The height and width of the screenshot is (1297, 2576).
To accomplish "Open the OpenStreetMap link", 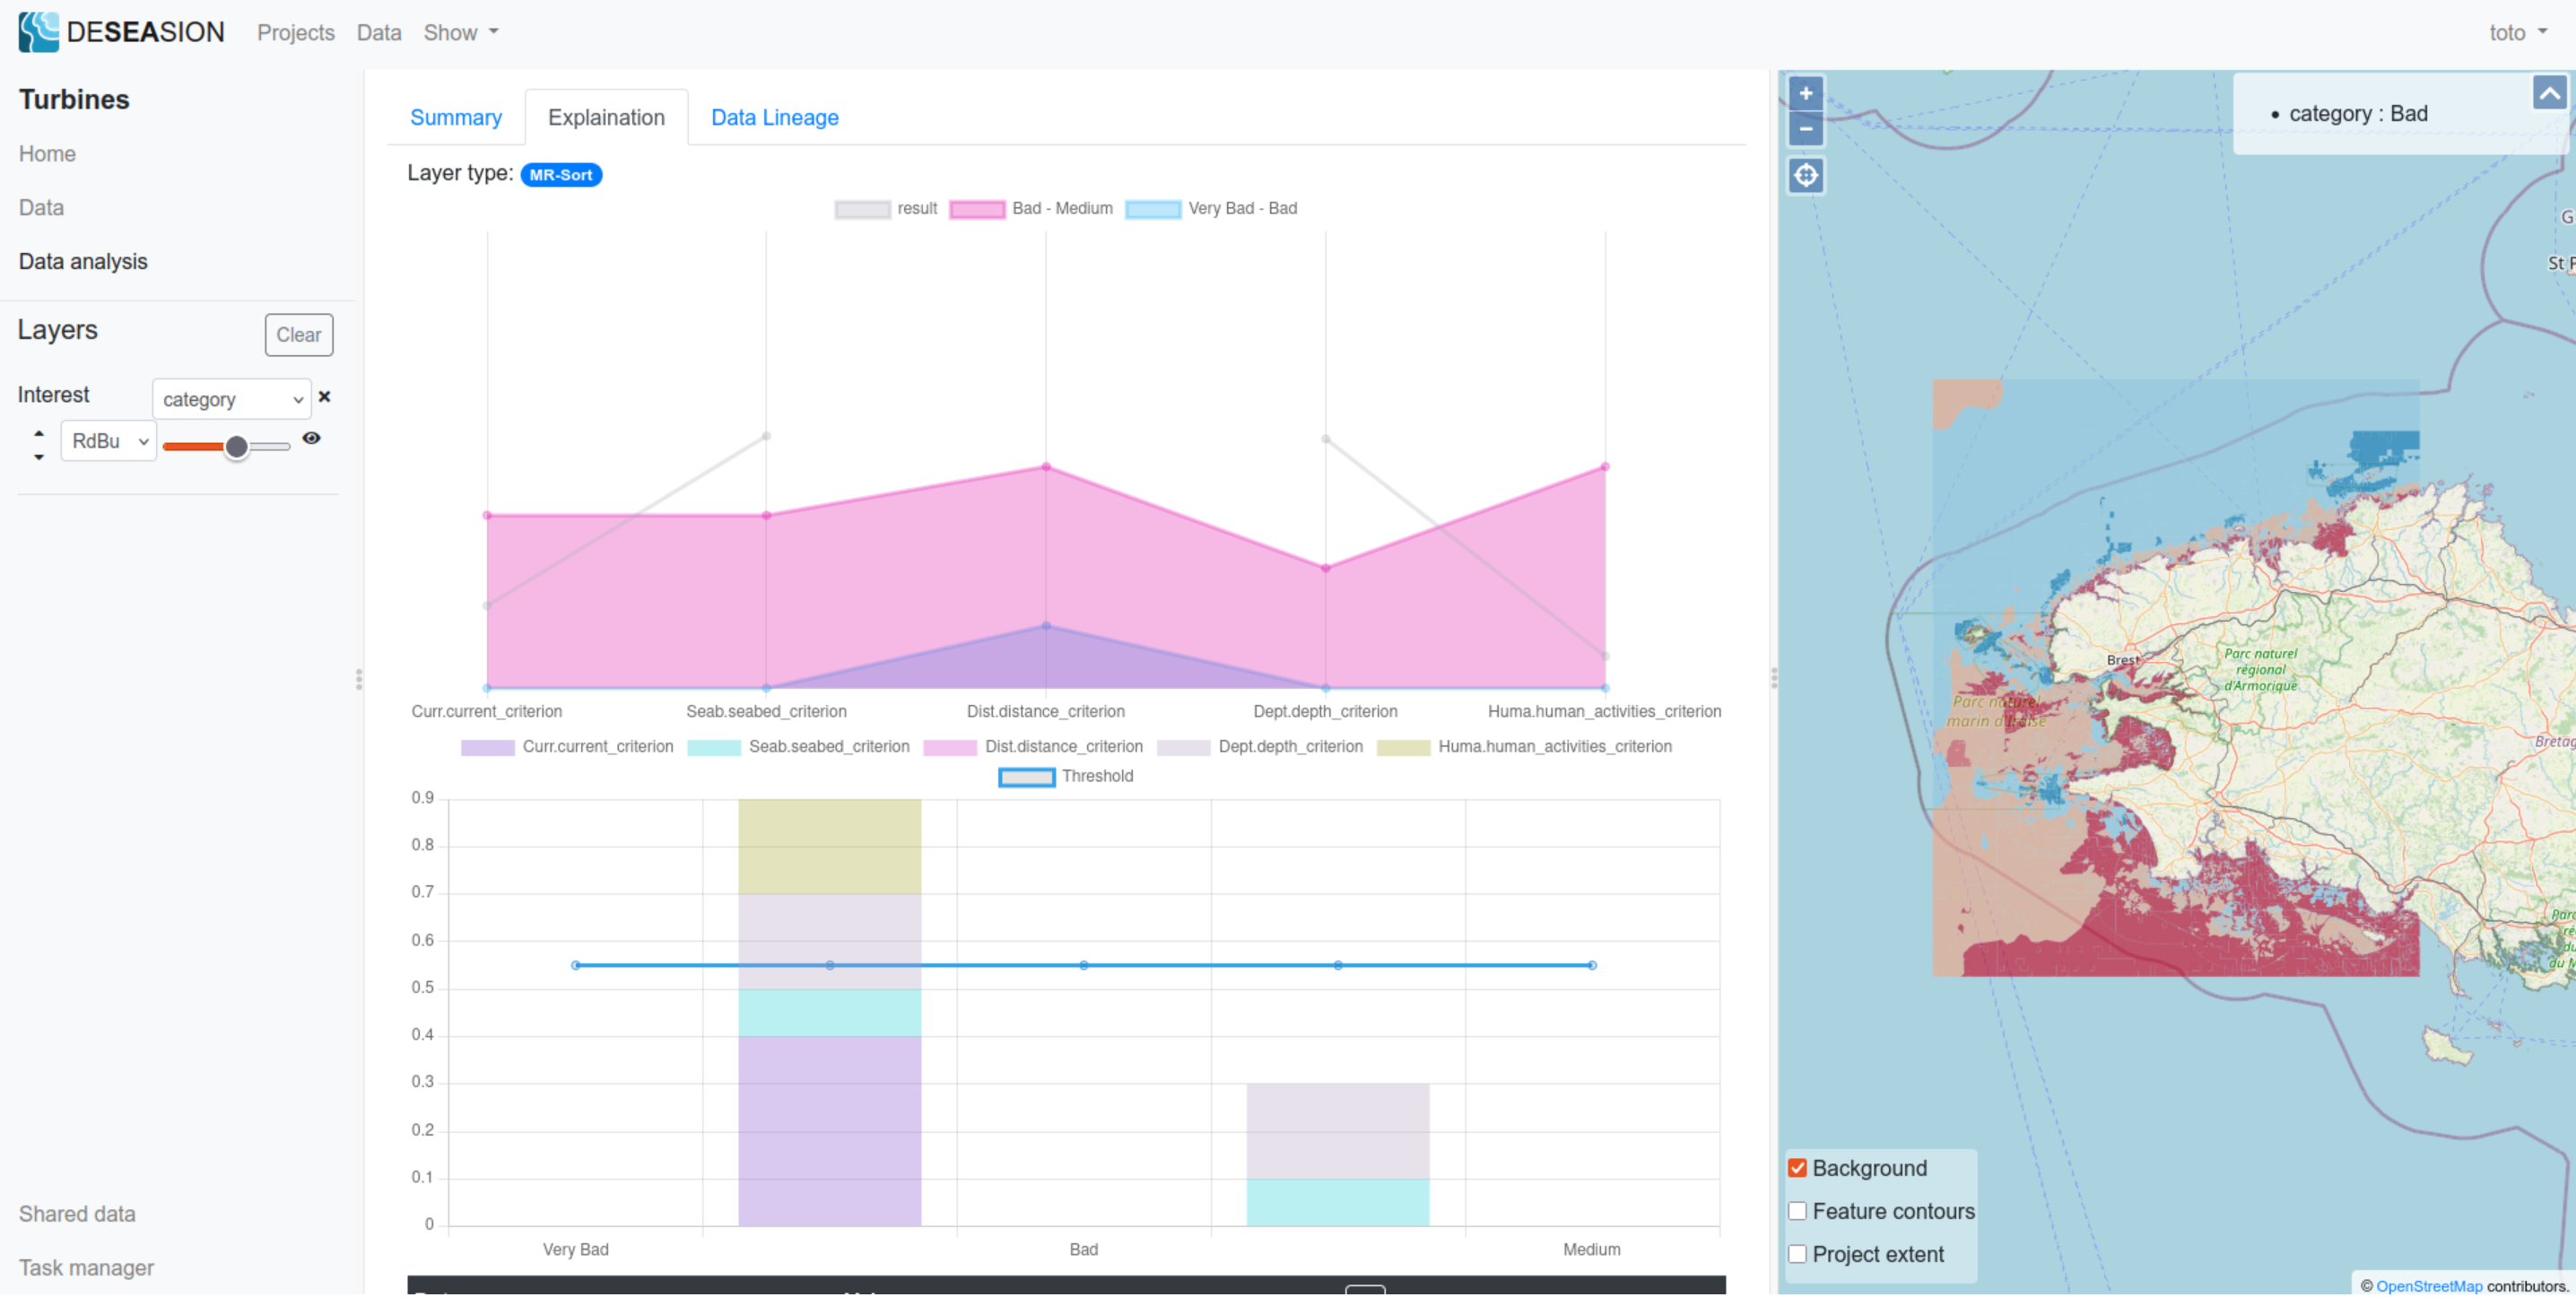I will tap(2428, 1286).
